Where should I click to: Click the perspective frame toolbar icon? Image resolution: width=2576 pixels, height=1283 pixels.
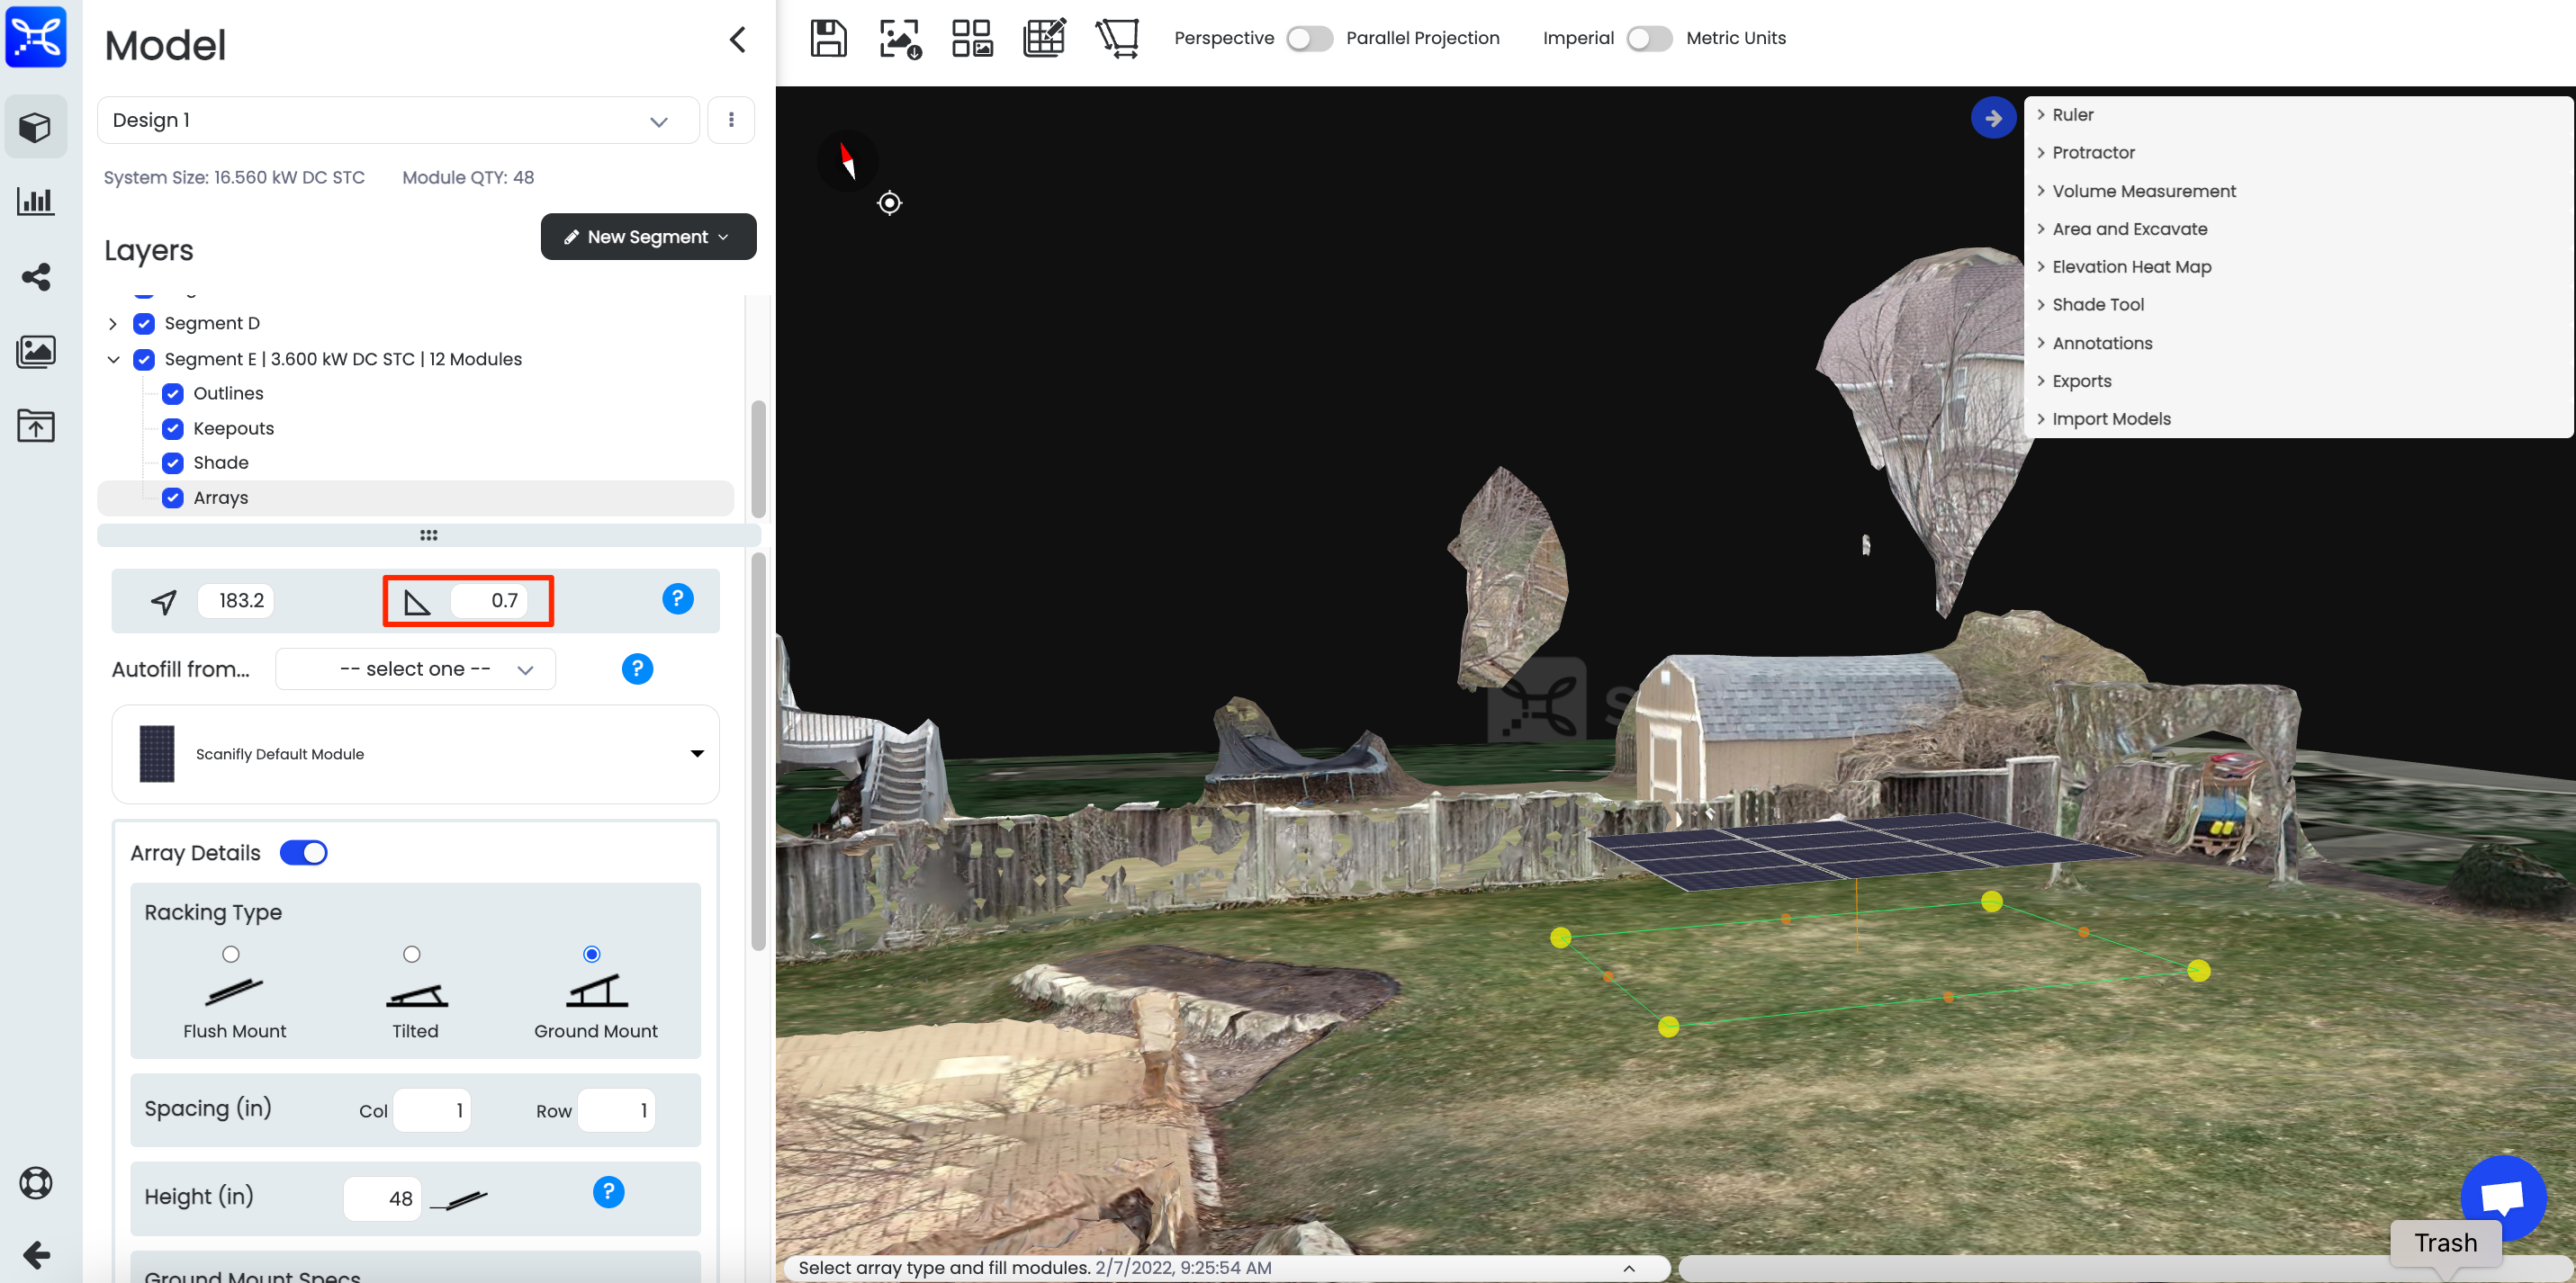pos(1118,38)
